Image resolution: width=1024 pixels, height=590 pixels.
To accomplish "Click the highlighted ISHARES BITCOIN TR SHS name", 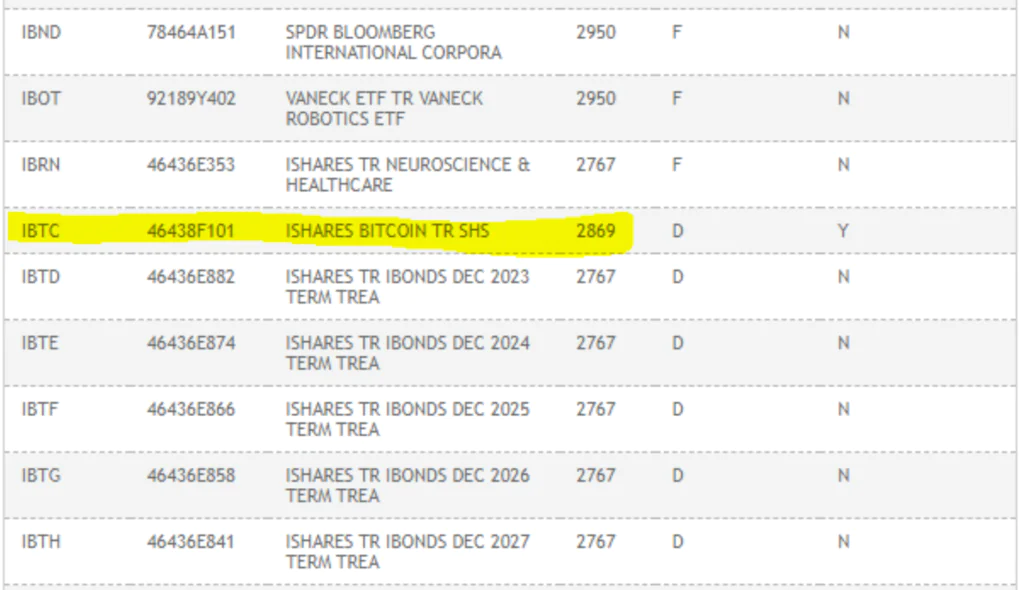I will click(x=387, y=231).
